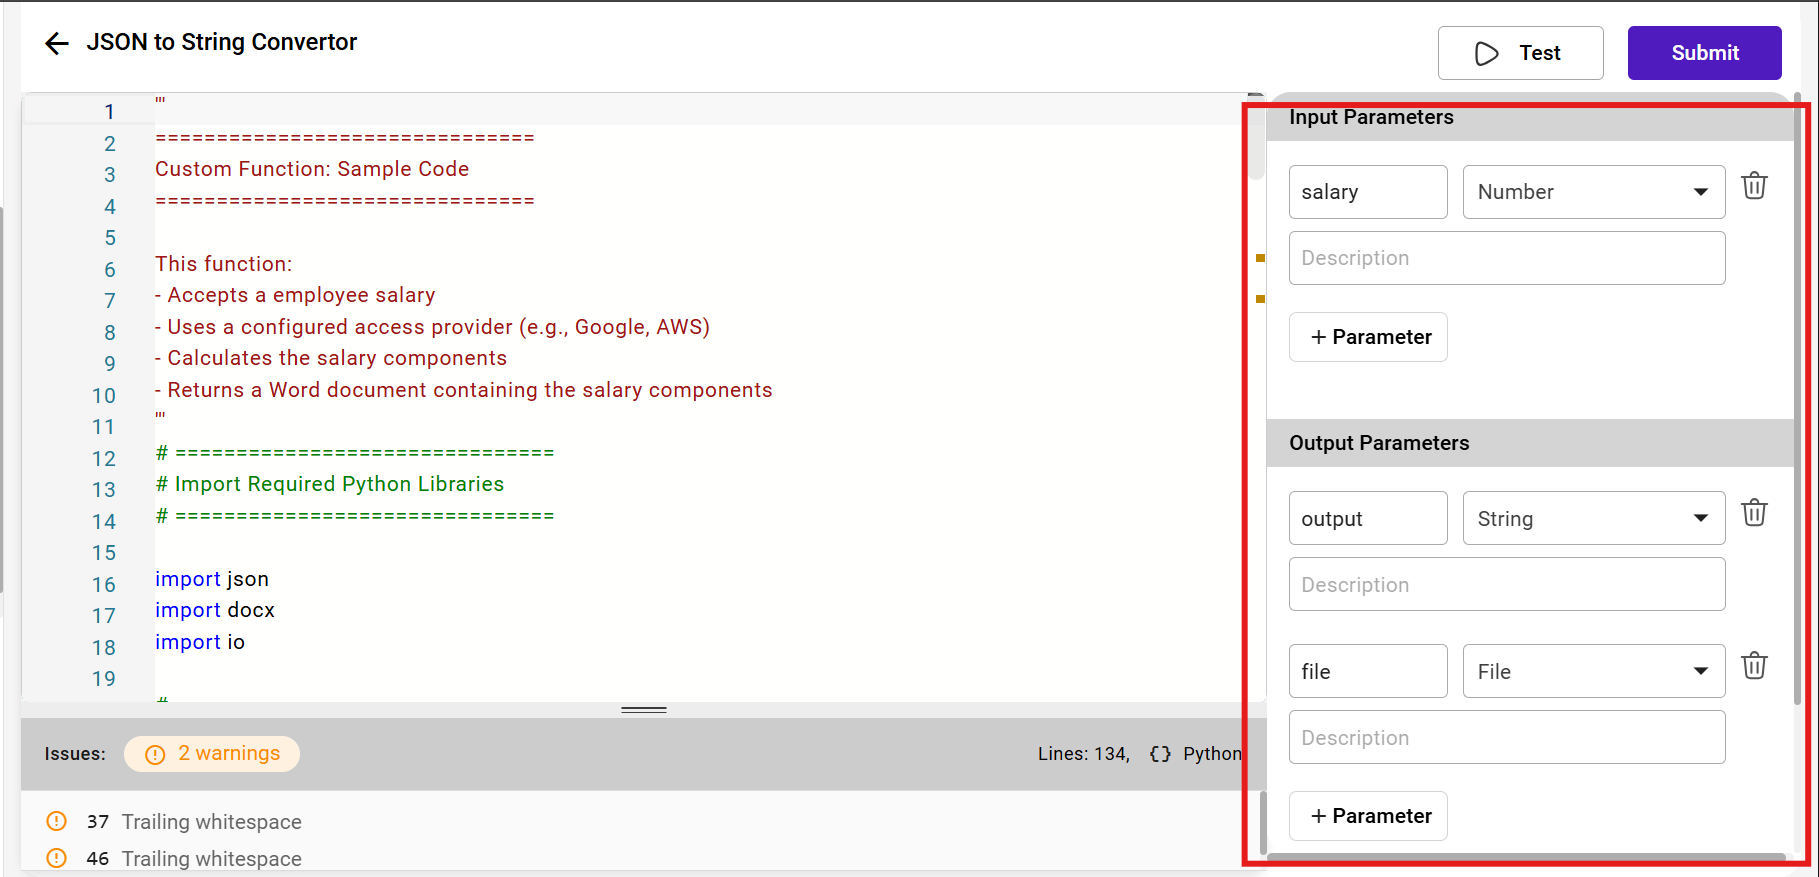
Task: Click the editor panel resize handle
Action: tap(644, 710)
